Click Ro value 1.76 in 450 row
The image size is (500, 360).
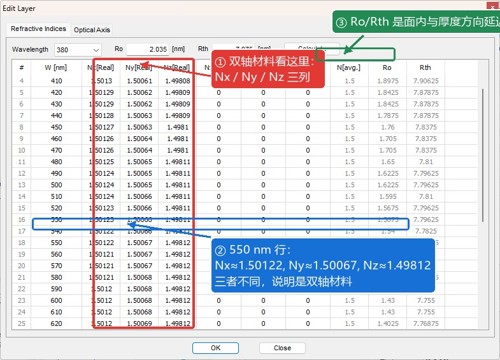coord(388,127)
